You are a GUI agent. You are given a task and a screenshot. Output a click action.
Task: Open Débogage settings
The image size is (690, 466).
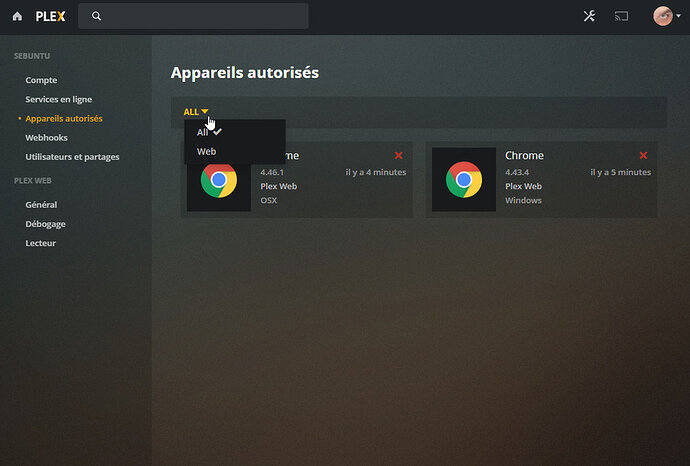pyautogui.click(x=45, y=224)
